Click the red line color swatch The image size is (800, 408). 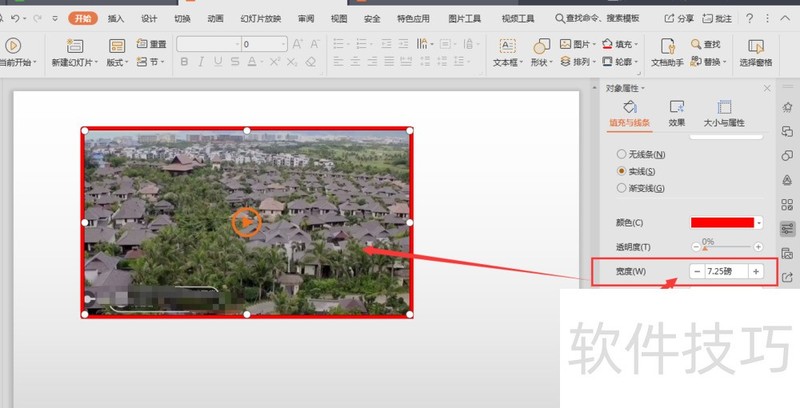(x=722, y=223)
